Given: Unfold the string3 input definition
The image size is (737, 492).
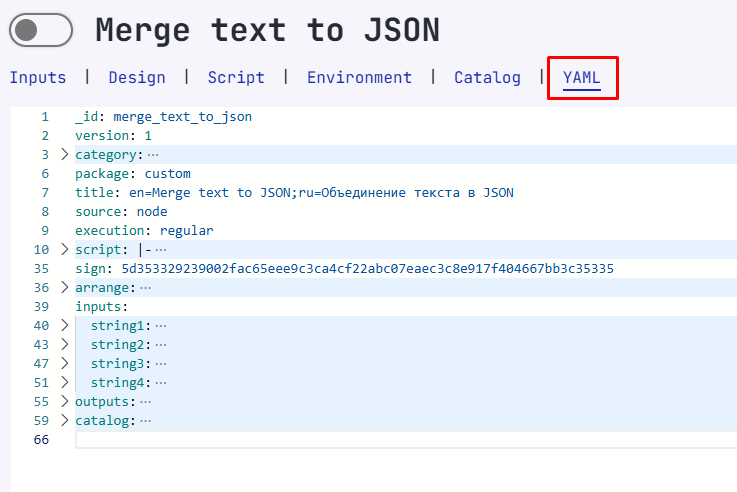Looking at the screenshot, I should pyautogui.click(x=65, y=364).
